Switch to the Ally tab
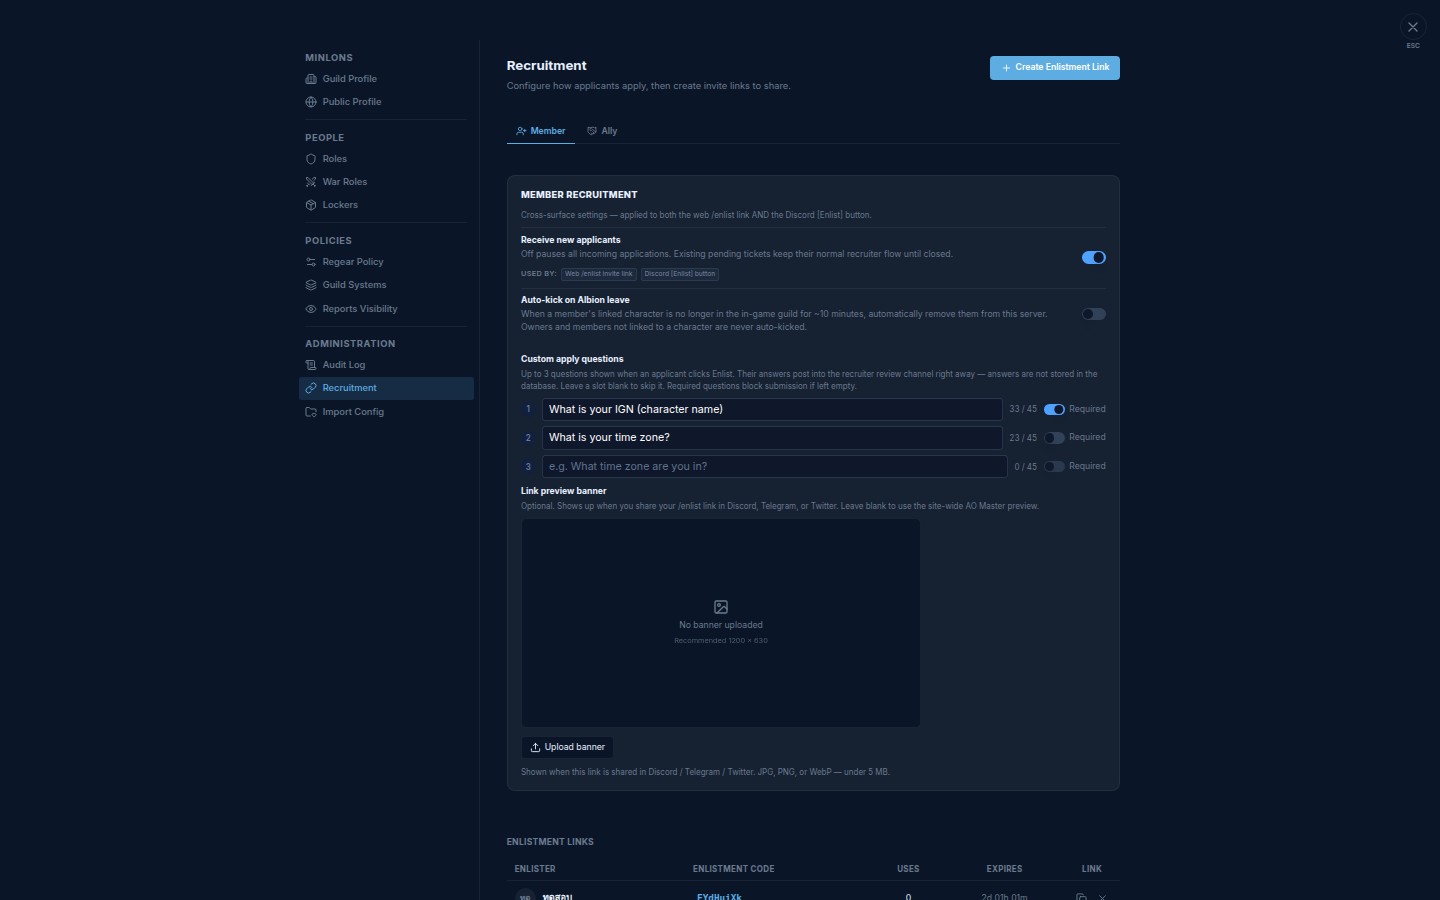Viewport: 1440px width, 900px height. pyautogui.click(x=602, y=131)
